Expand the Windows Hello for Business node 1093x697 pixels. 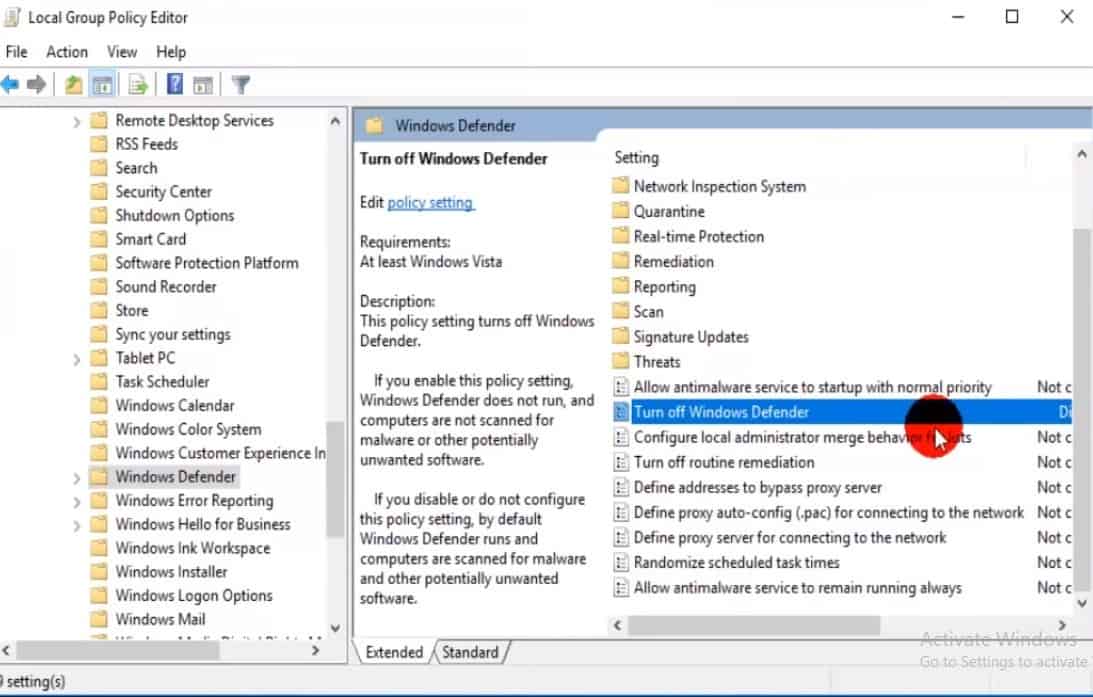pyautogui.click(x=77, y=526)
